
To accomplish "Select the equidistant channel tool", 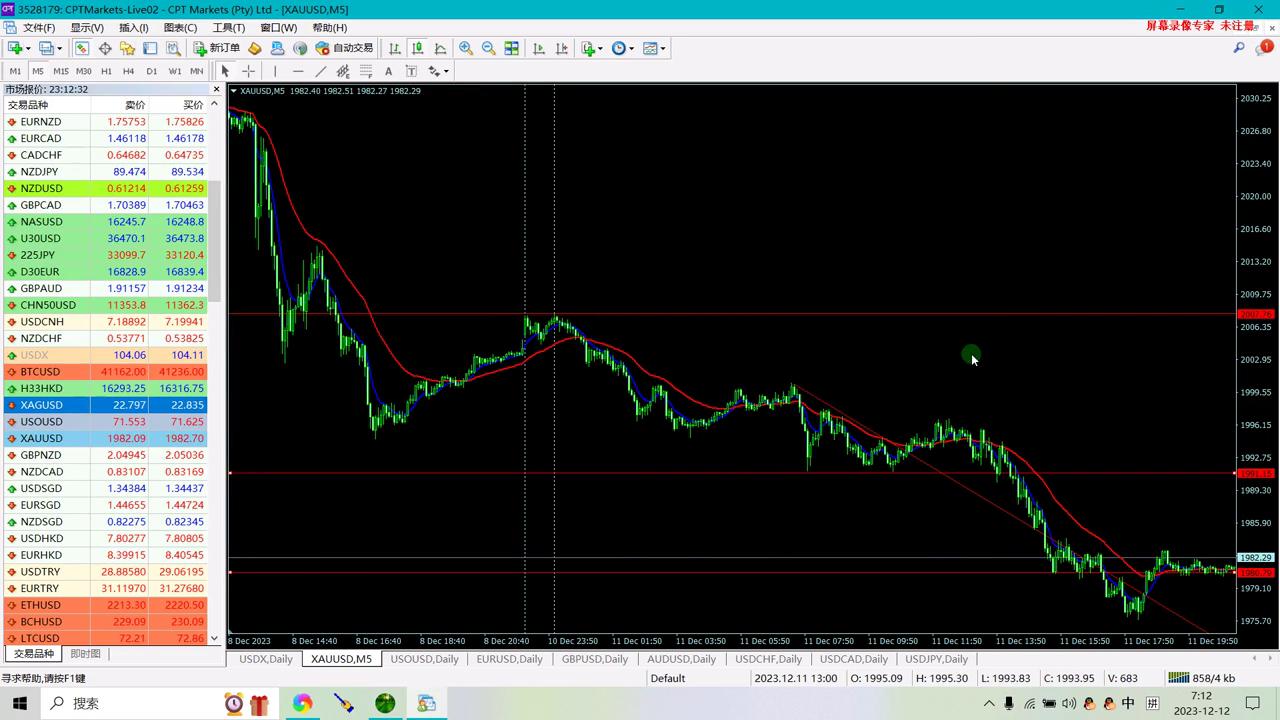I will point(343,71).
